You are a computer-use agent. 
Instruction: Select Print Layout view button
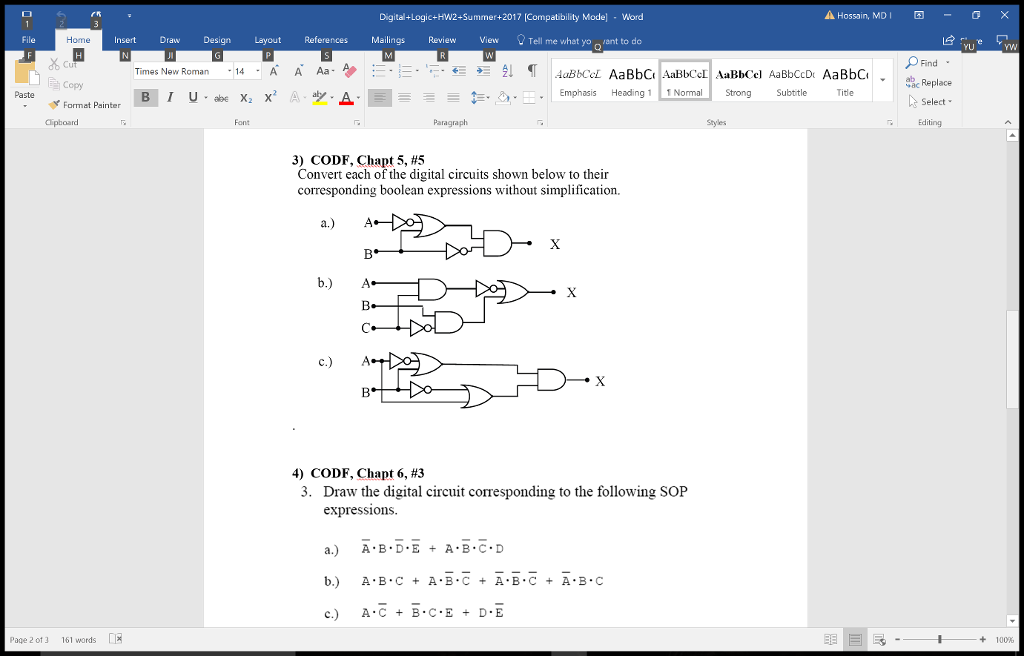855,640
